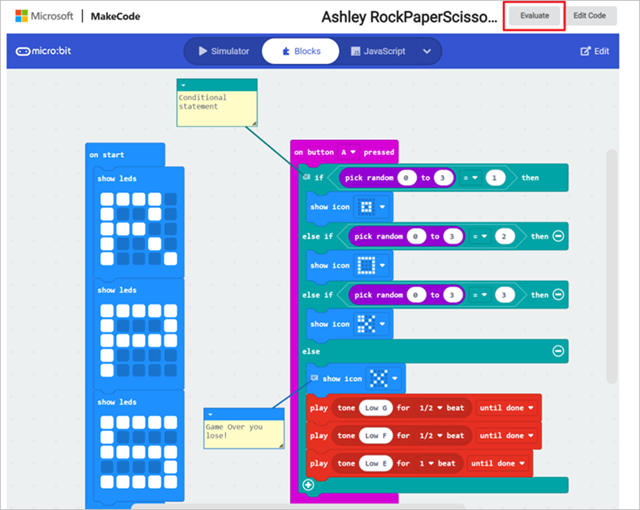Toggle top-left LED in the first show leds block
Viewport: 640px width, 510px height.
(x=107, y=199)
